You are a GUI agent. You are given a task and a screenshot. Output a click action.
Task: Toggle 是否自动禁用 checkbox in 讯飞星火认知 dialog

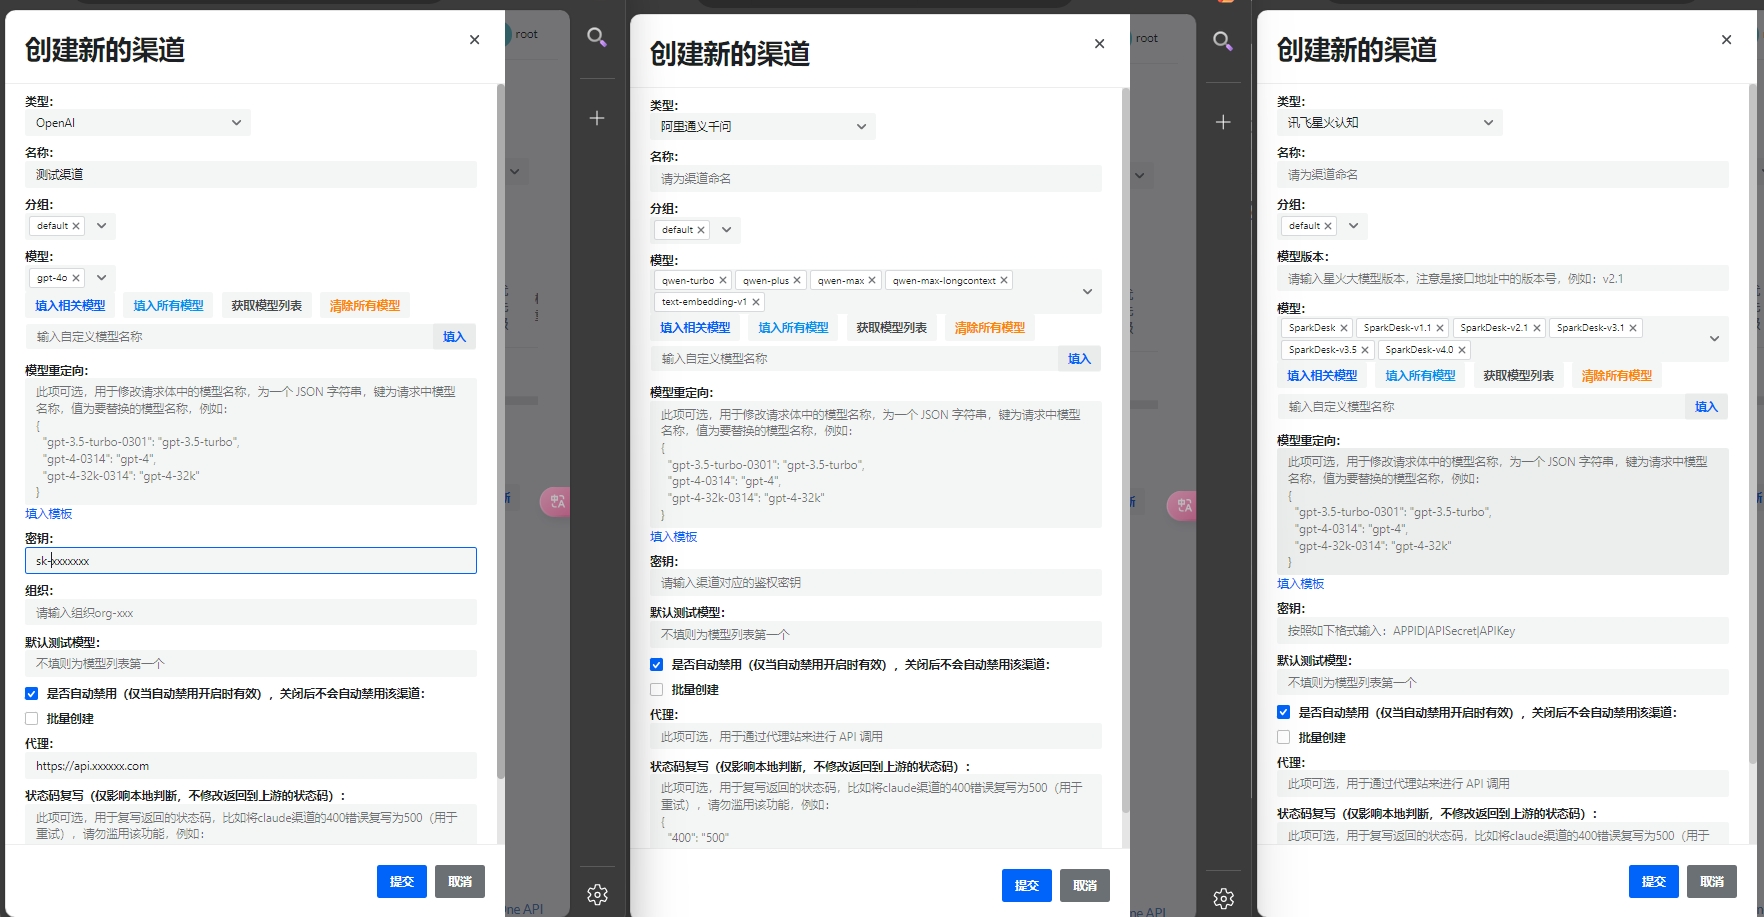[x=1284, y=713]
